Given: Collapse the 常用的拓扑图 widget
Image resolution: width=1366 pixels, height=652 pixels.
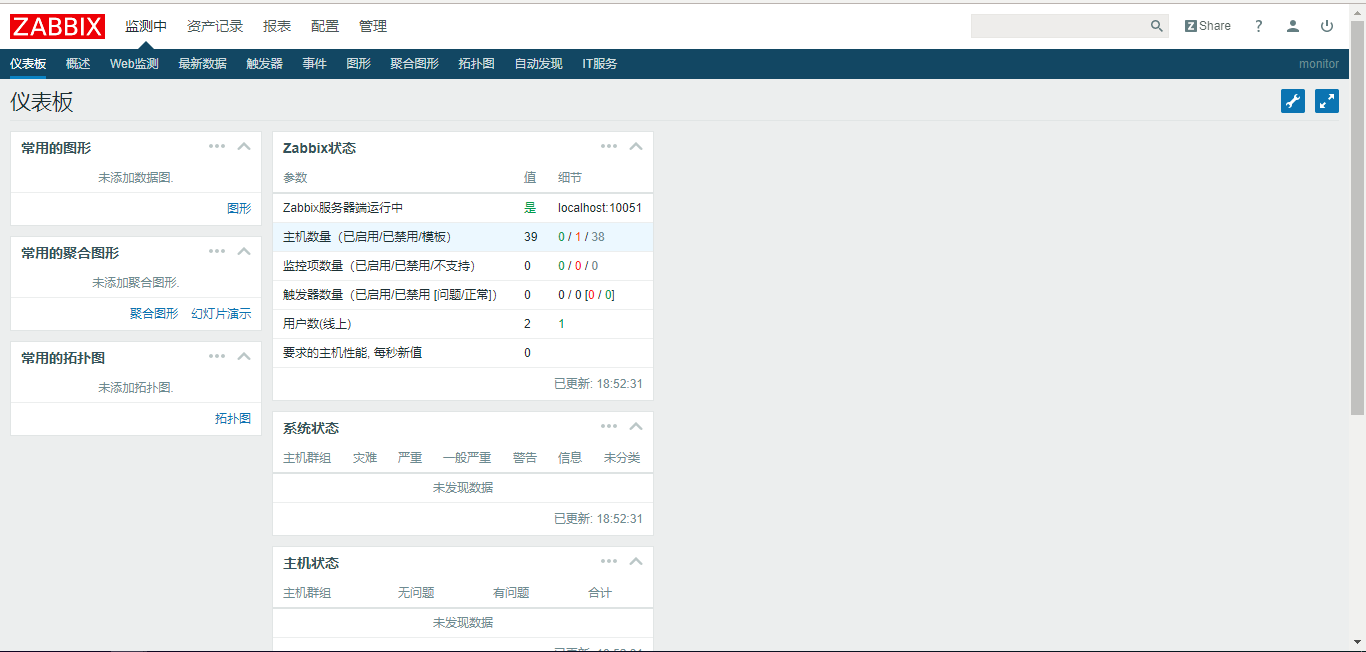Looking at the screenshot, I should 244,356.
